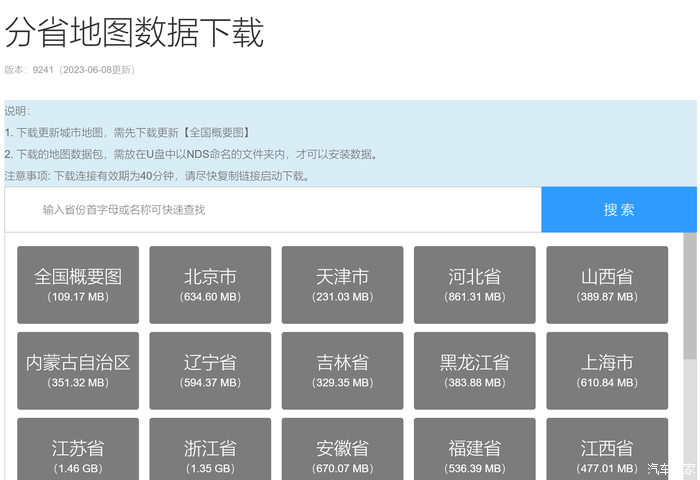The image size is (700, 480).
Task: Click the 山西省 download tile
Action: 607,285
